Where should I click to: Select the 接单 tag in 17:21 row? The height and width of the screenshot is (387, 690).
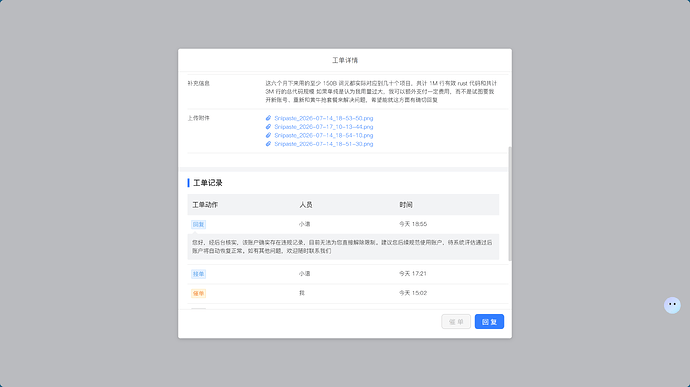tap(198, 274)
